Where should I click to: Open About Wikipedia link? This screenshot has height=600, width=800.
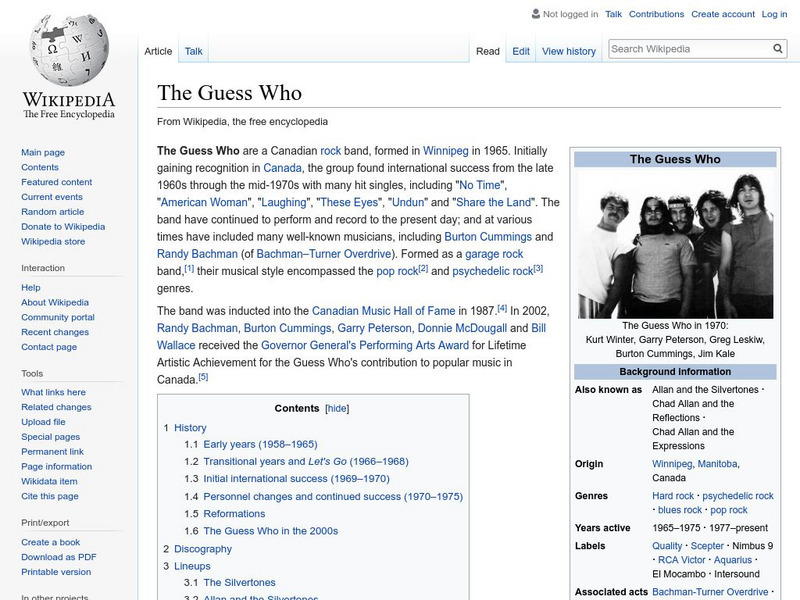55,303
